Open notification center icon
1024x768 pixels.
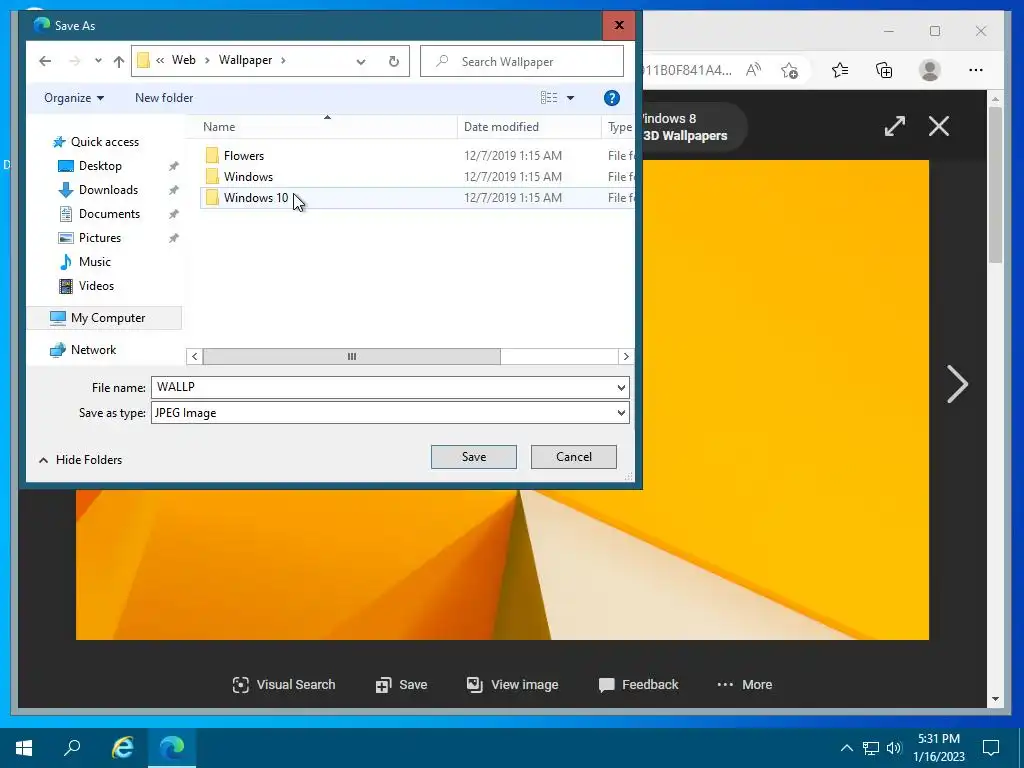click(x=991, y=748)
